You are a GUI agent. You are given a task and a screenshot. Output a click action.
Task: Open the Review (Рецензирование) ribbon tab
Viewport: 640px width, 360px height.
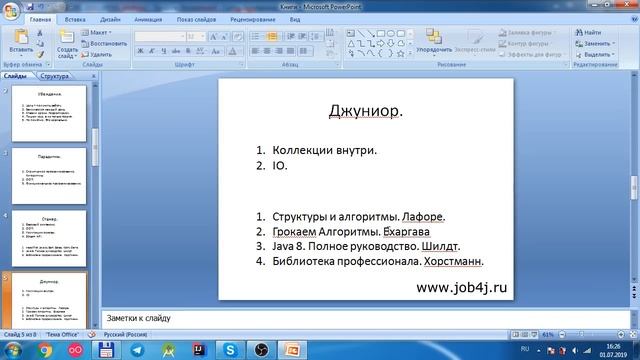pyautogui.click(x=253, y=19)
